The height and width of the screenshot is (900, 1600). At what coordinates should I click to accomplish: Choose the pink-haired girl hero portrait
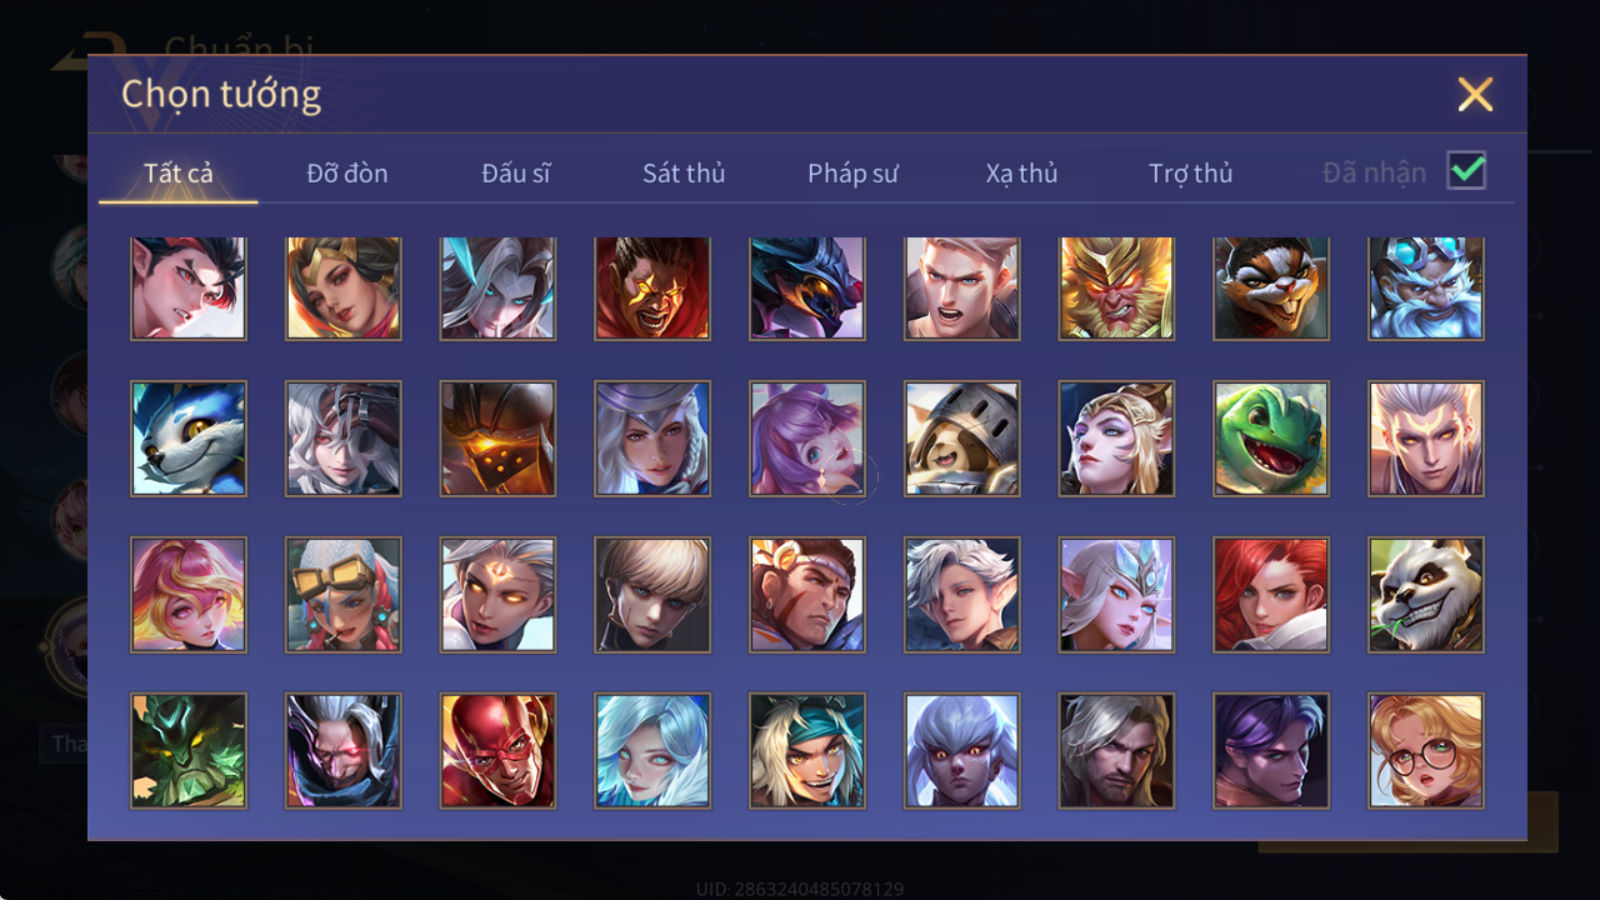click(x=188, y=595)
